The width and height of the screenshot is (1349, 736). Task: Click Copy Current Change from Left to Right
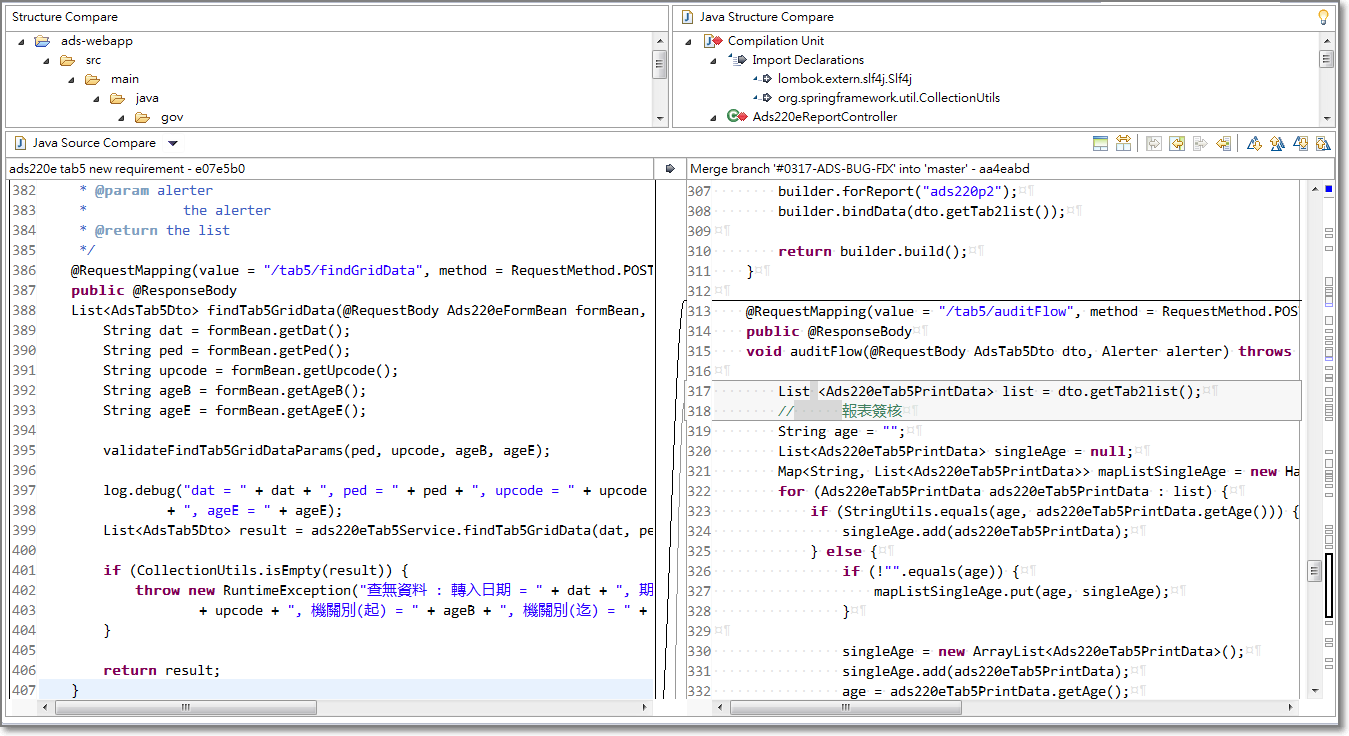tap(1200, 143)
